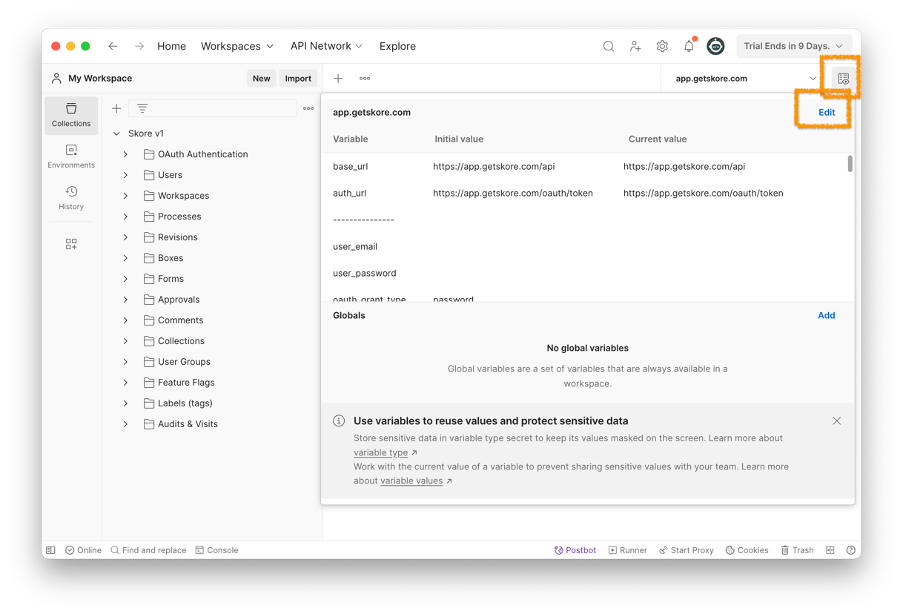Open a new tab with plus
904x614 pixels.
point(338,78)
